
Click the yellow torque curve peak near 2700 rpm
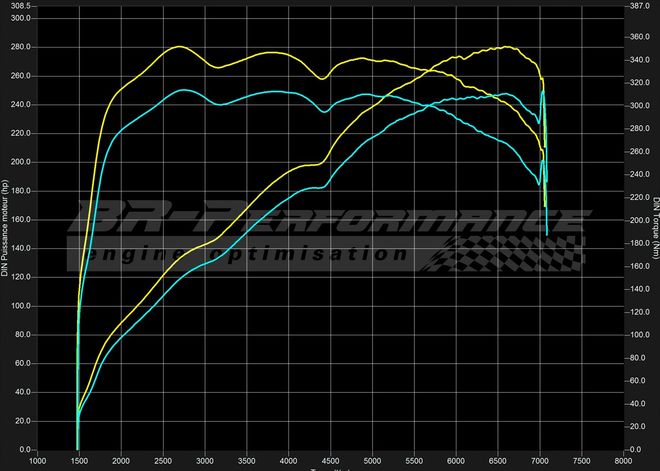[178, 47]
